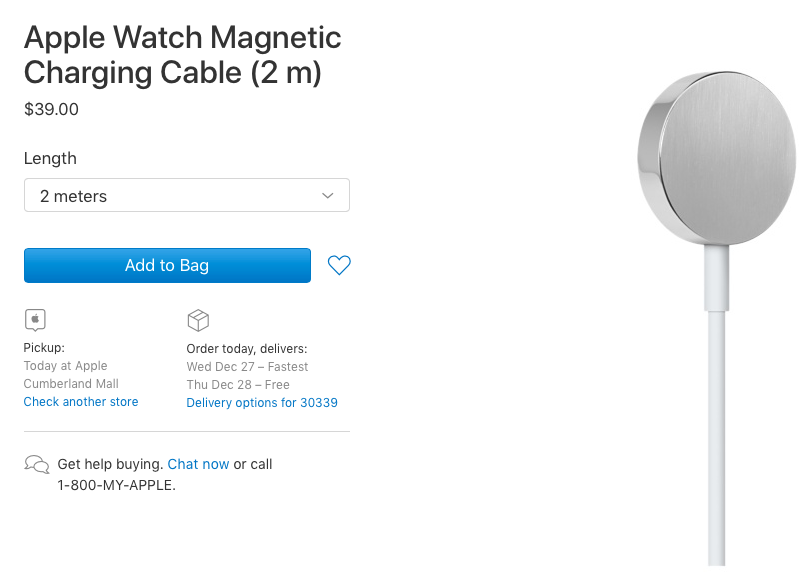Click the $39.00 price text
The image size is (808, 579).
[51, 109]
